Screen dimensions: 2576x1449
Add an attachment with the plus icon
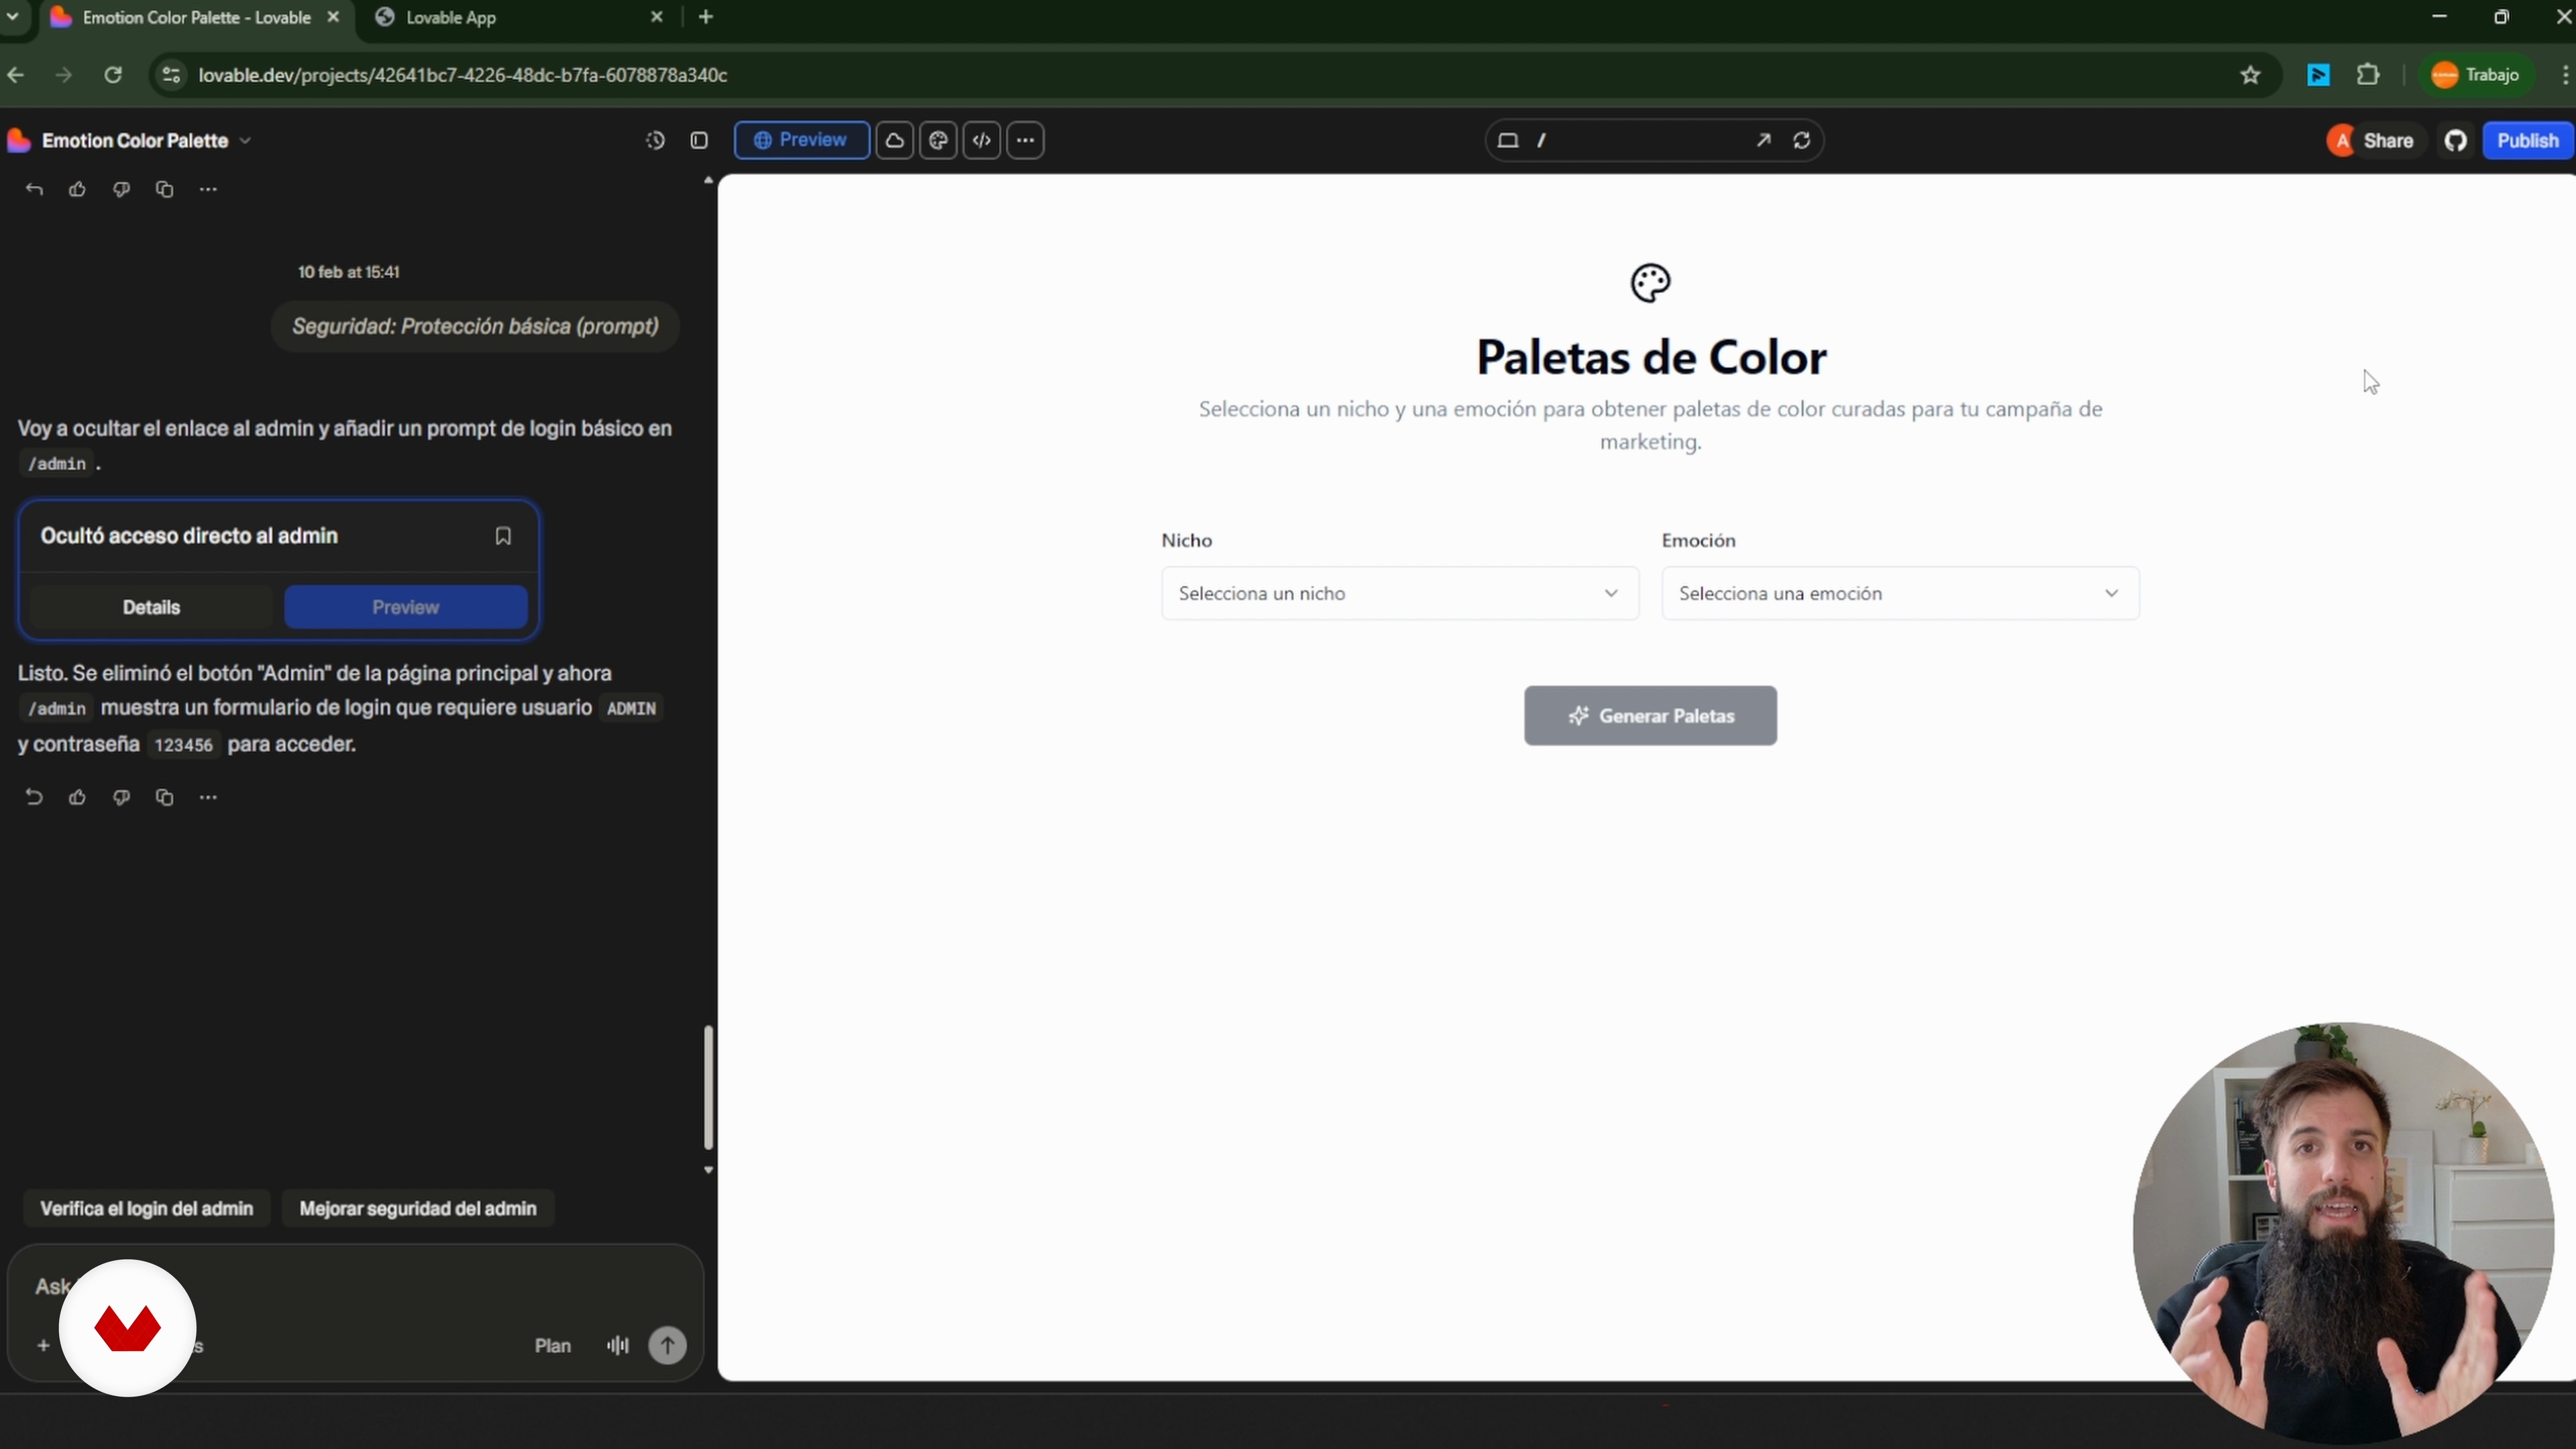point(43,1346)
